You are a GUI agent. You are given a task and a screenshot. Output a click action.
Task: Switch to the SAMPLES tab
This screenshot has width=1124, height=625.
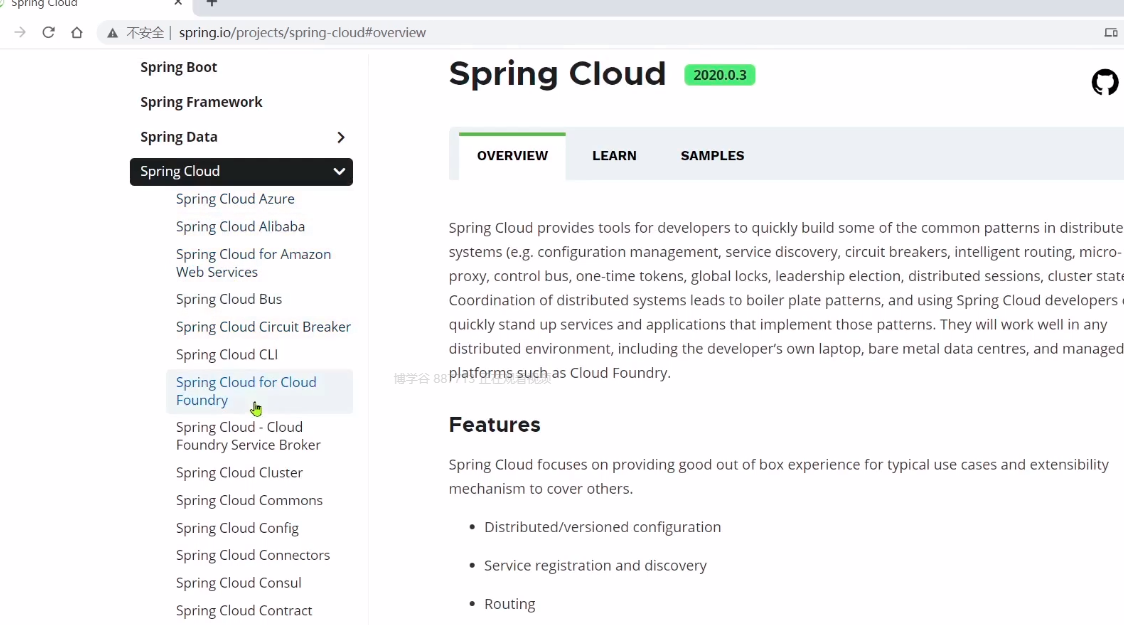(x=712, y=155)
